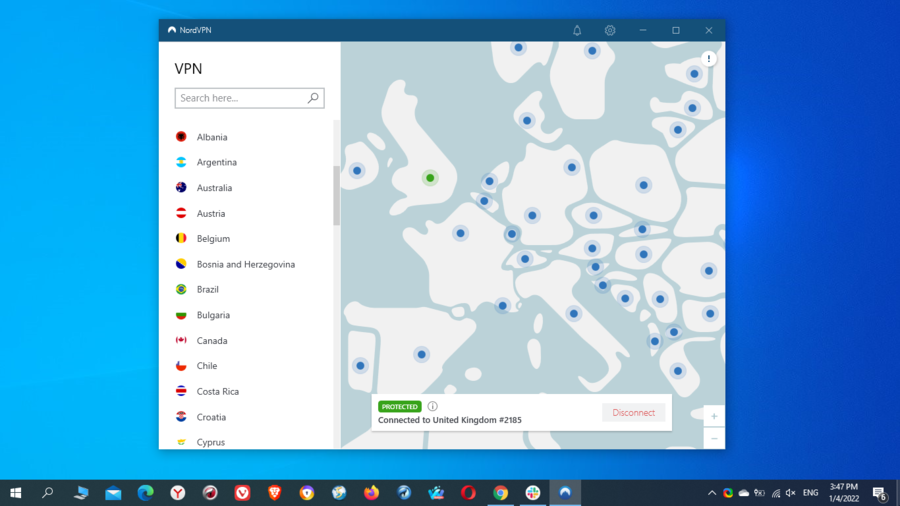The height and width of the screenshot is (506, 900).
Task: Click the exclamation alert icon on map
Action: tap(709, 59)
